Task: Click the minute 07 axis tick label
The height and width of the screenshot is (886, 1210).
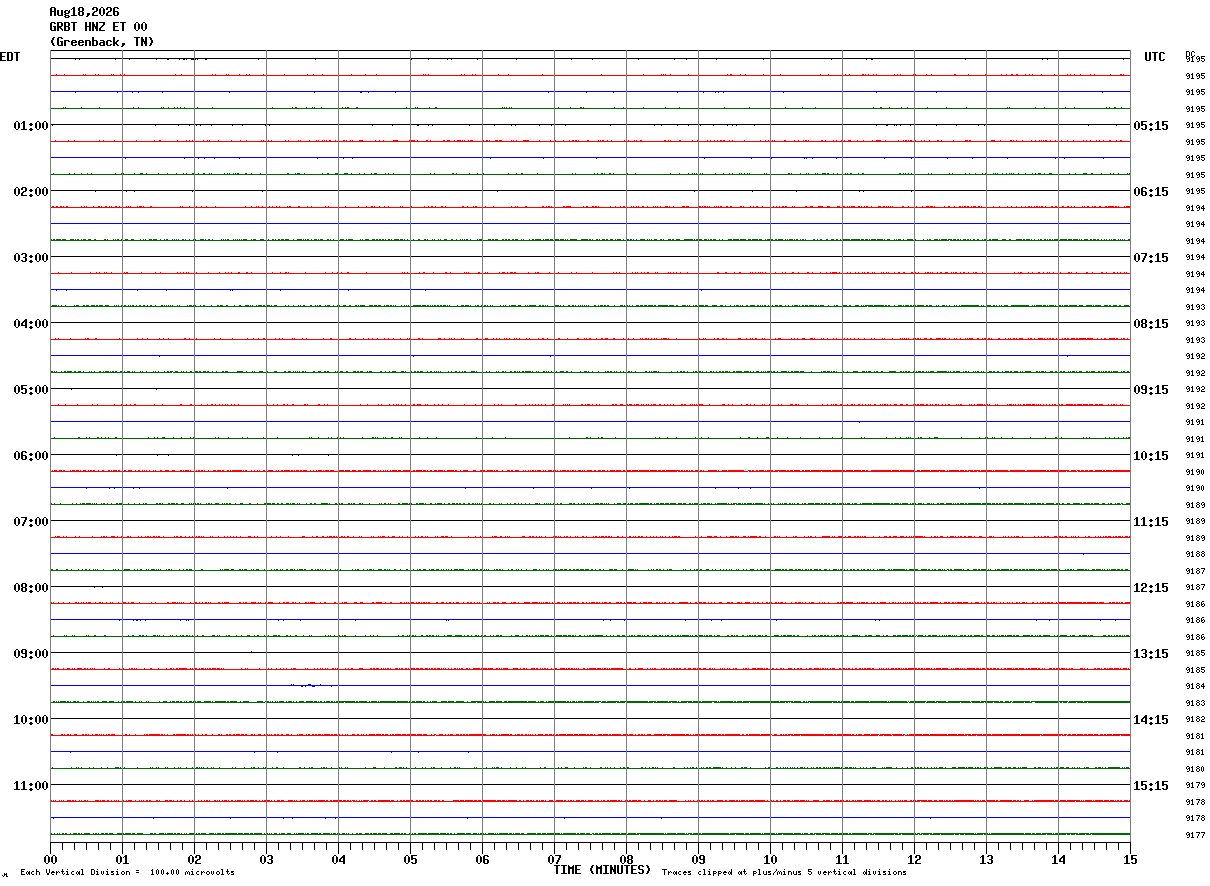Action: click(554, 859)
